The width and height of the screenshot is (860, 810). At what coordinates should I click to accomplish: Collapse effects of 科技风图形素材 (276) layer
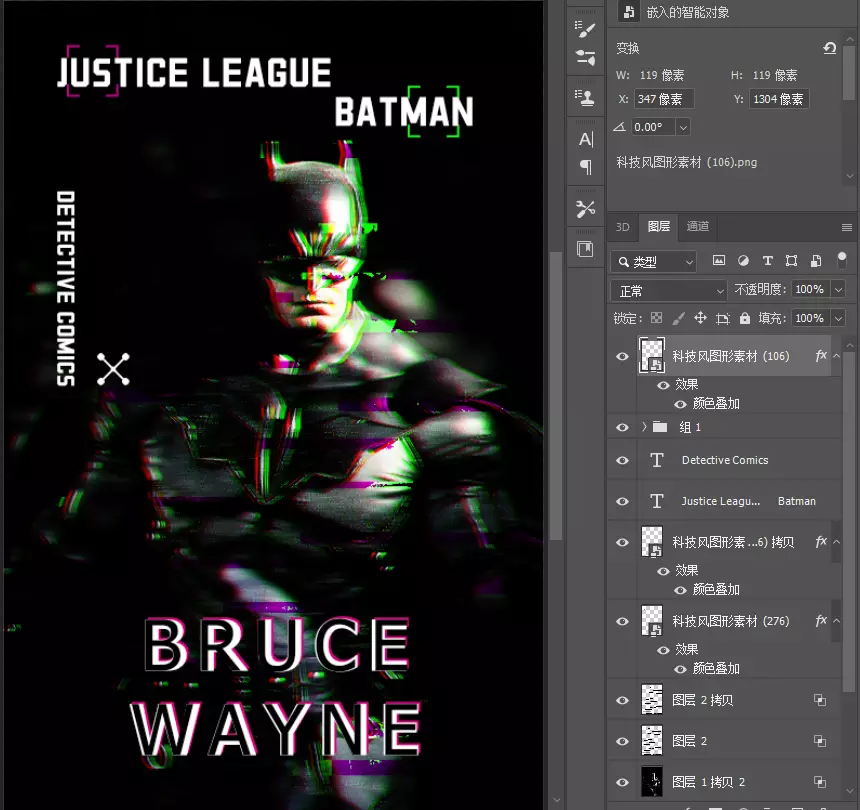tap(836, 621)
